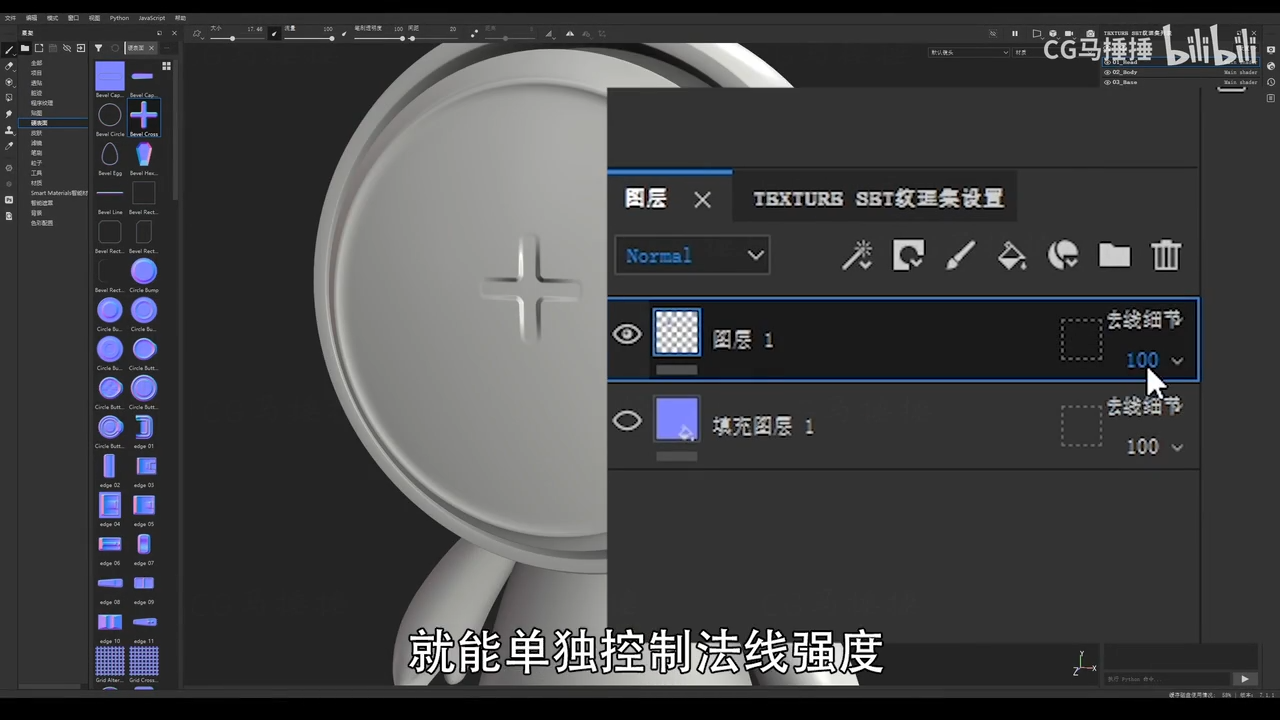Open the 文件 menu
This screenshot has height=720, width=1280.
[x=10, y=18]
